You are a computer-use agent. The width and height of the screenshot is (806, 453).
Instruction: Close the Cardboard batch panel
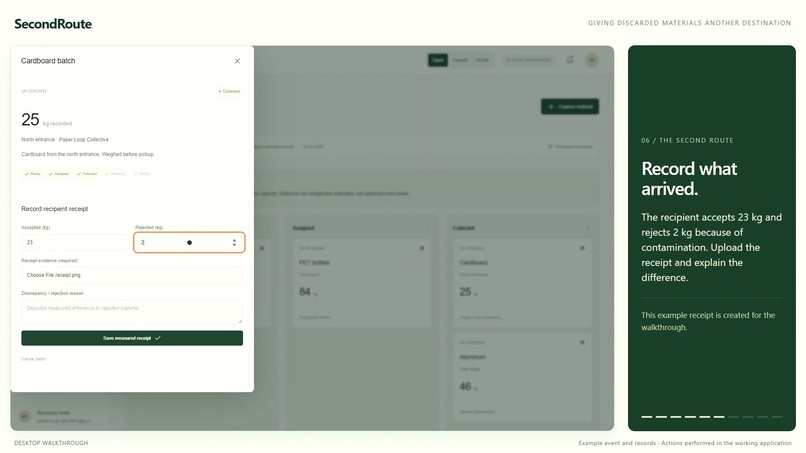coord(237,61)
